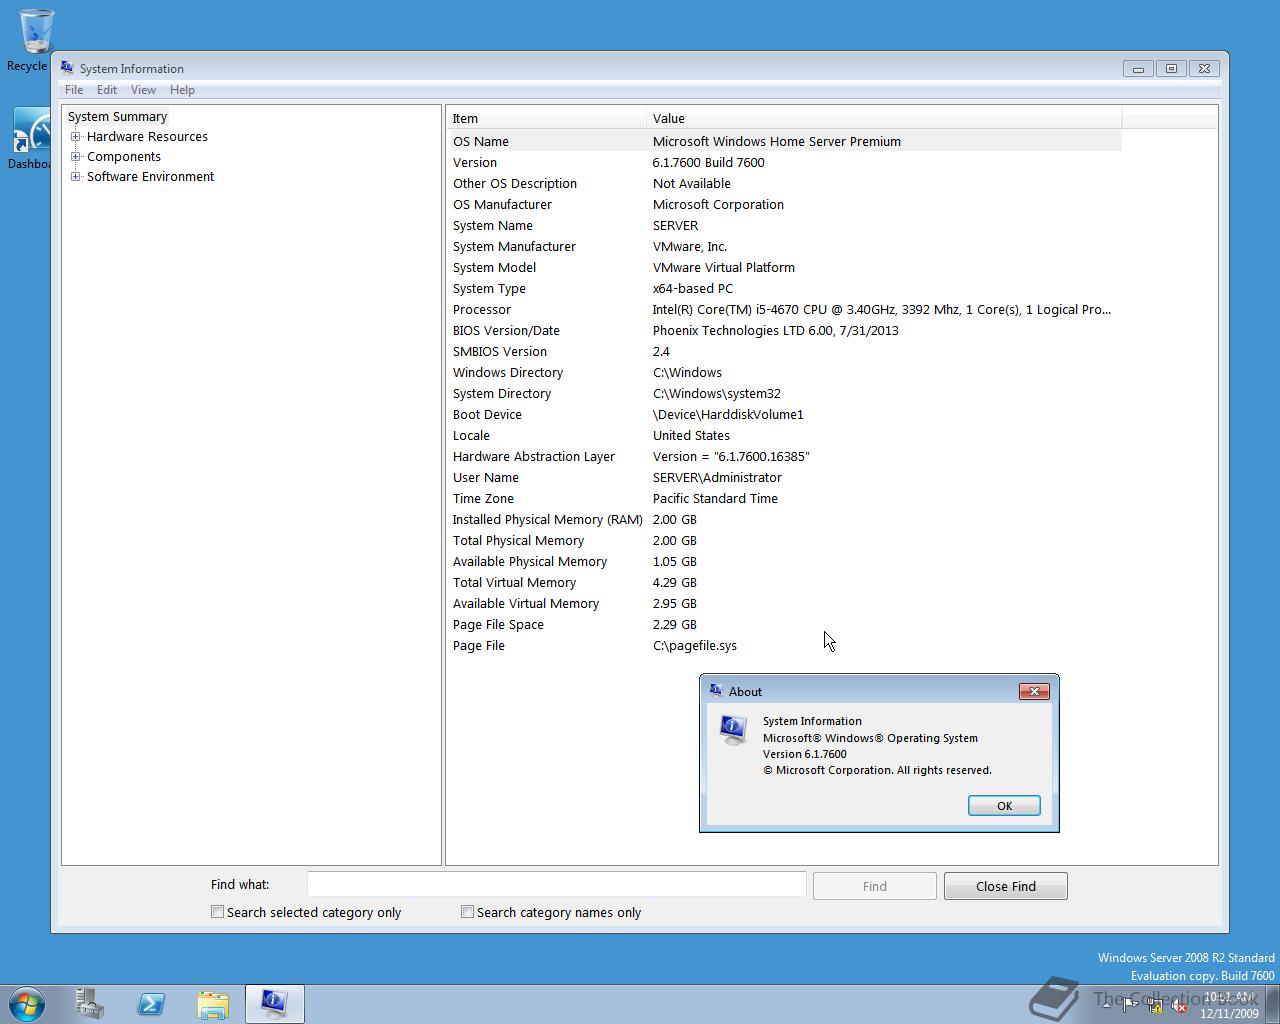The image size is (1280, 1024).
Task: Click OK in the About dialog
Action: click(x=1004, y=806)
